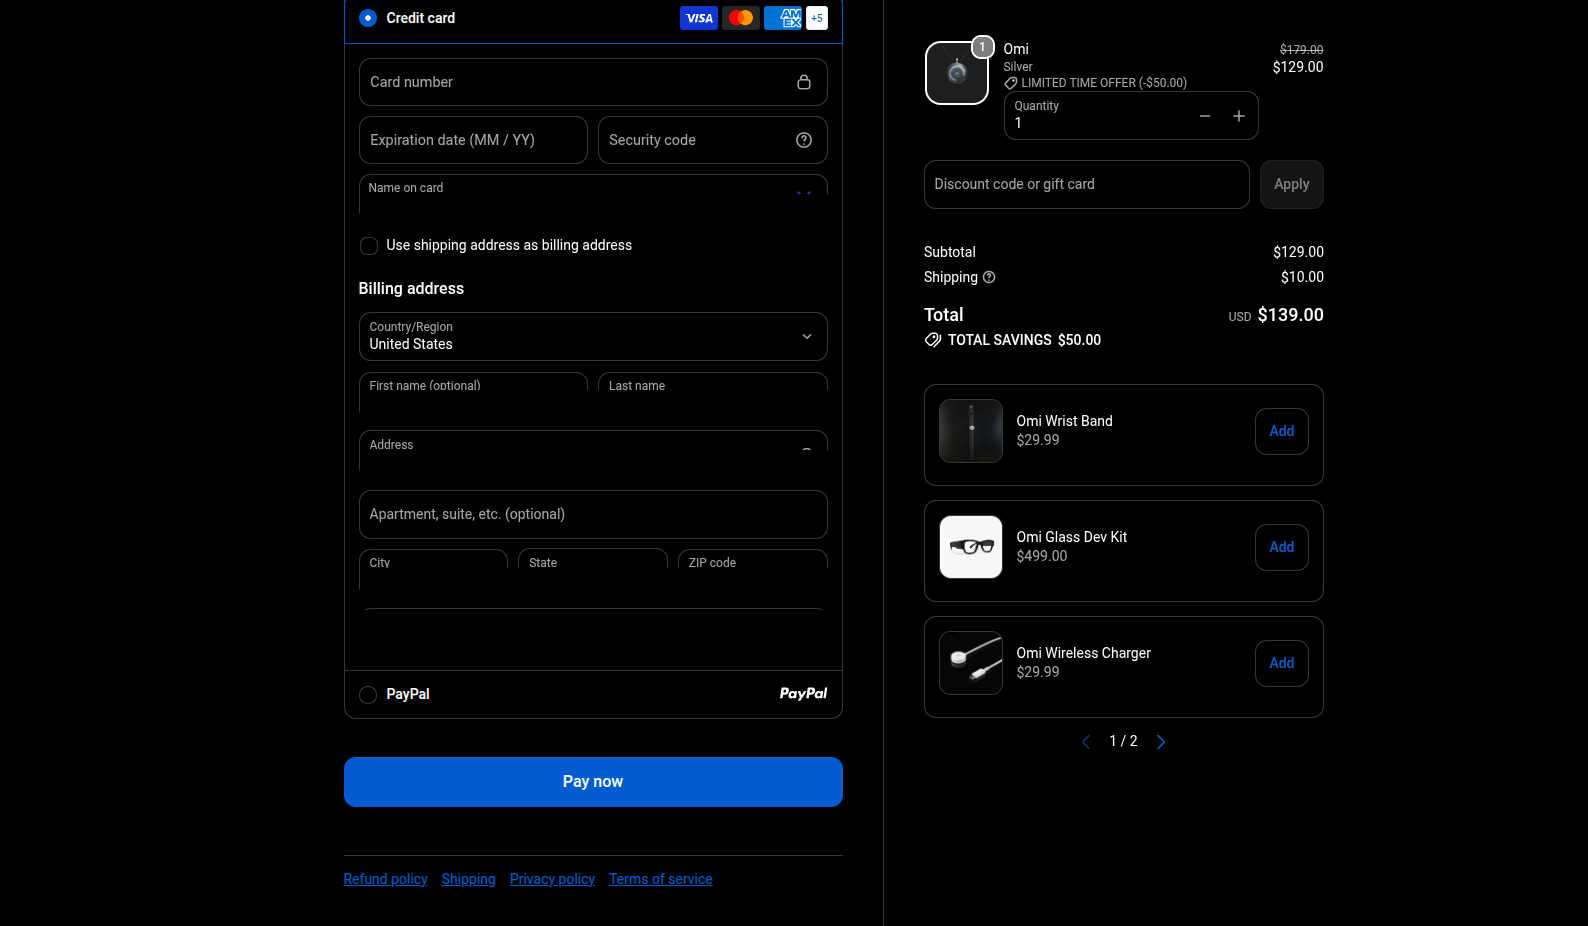Click the $10.00 shipping cost
This screenshot has height=926, width=1588.
pos(1303,277)
